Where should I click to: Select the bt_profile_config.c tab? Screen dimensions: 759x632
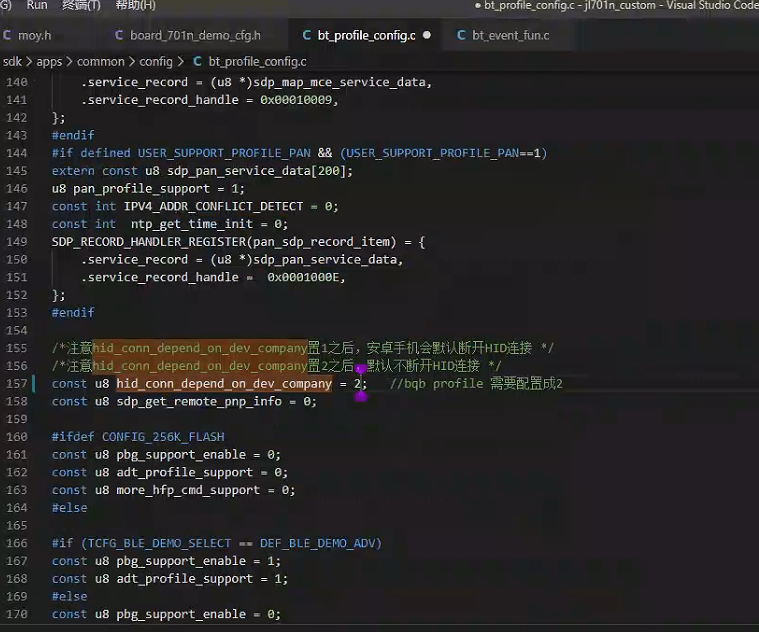[x=366, y=35]
